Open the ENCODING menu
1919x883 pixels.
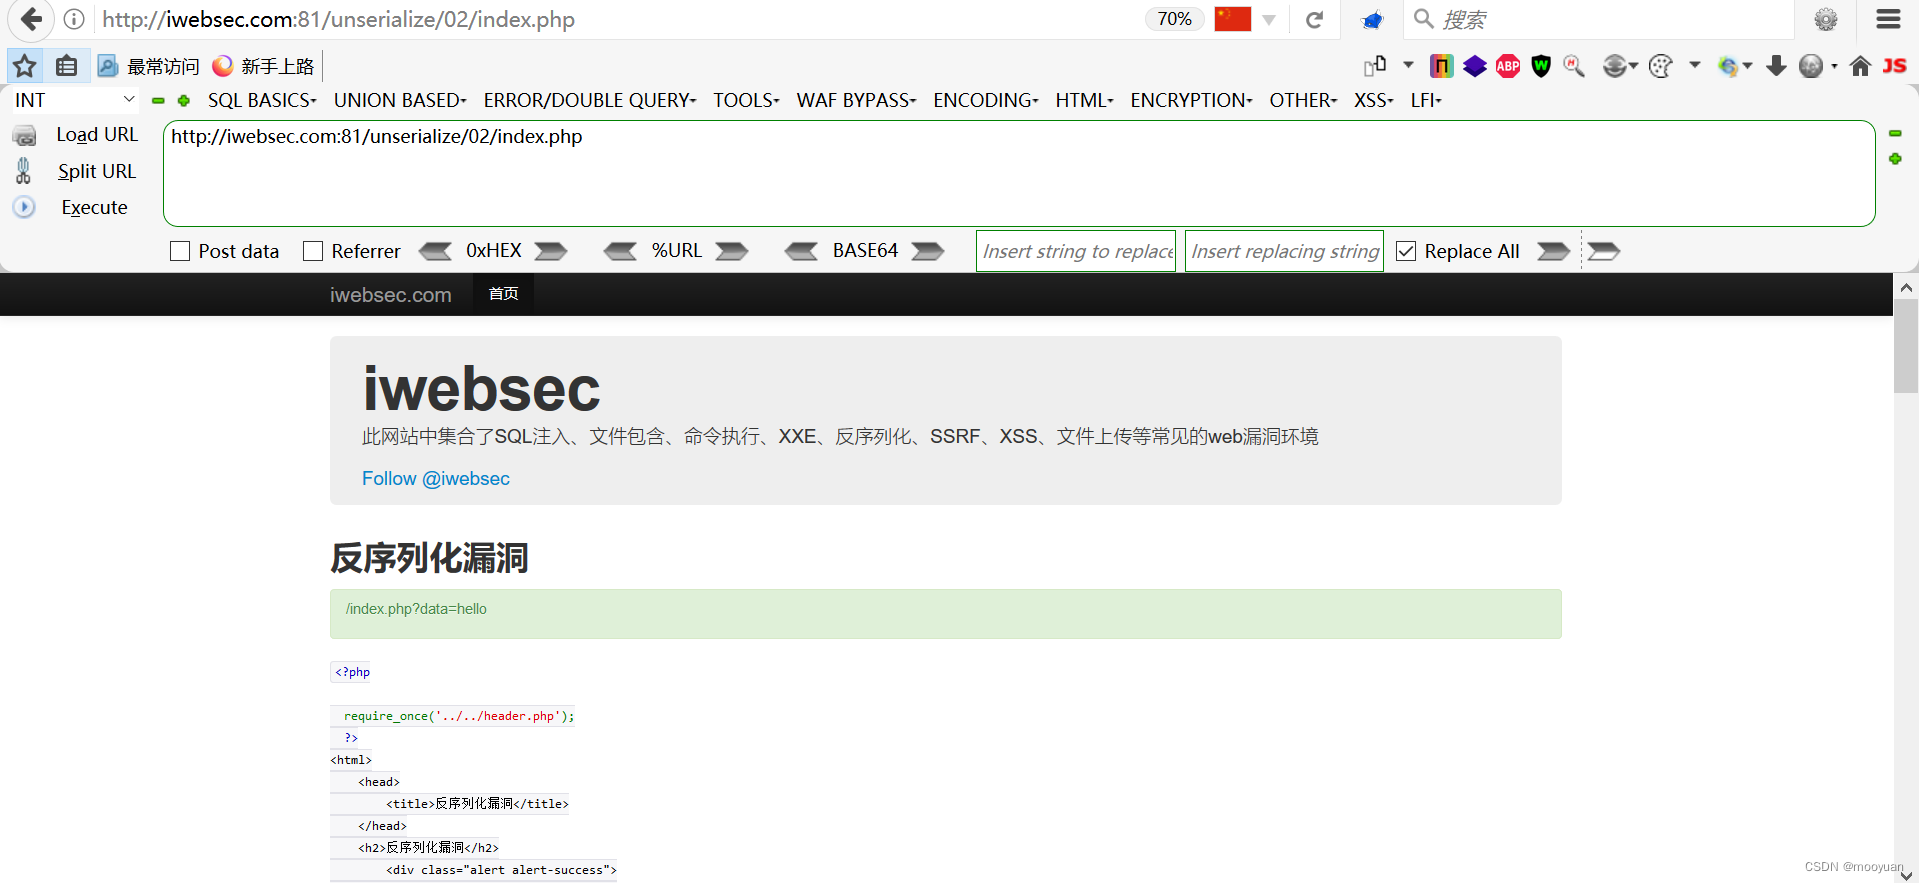(x=986, y=100)
